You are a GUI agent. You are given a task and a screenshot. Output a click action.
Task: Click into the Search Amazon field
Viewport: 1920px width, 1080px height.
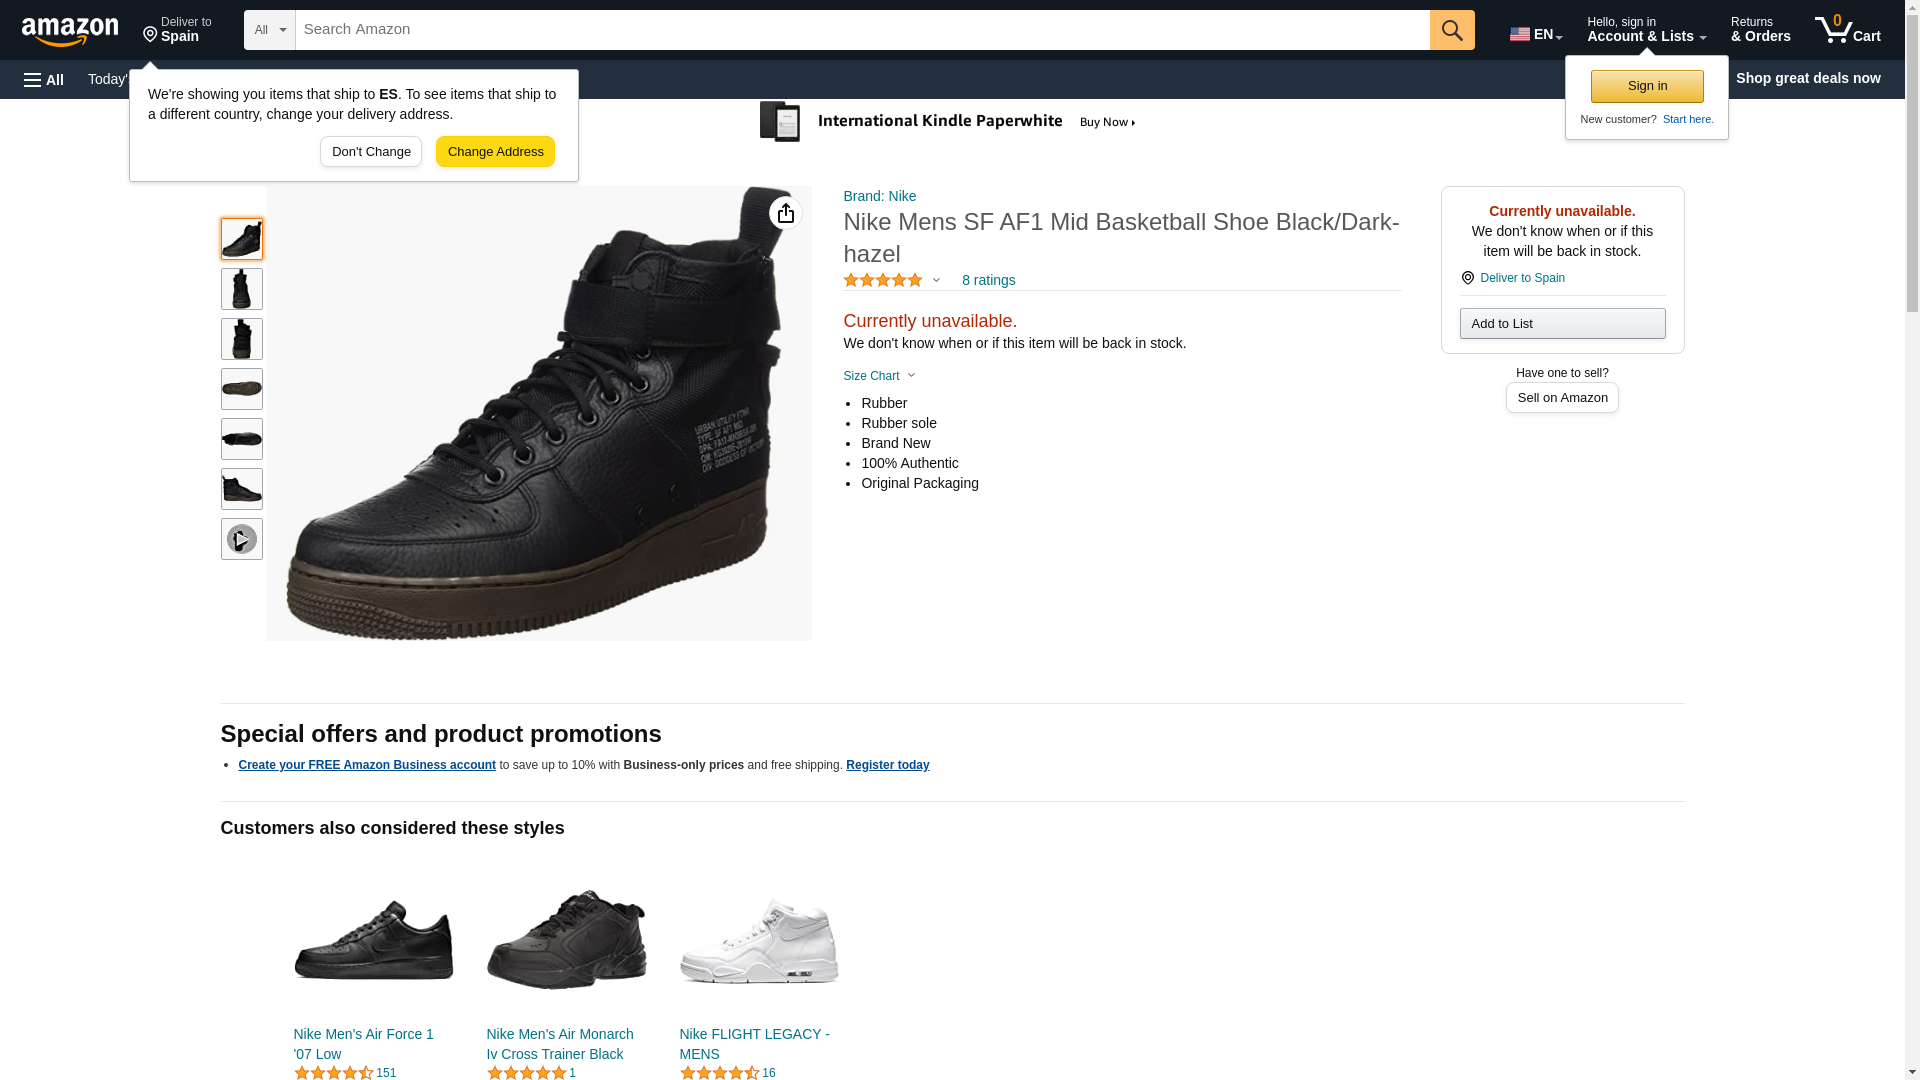[862, 30]
